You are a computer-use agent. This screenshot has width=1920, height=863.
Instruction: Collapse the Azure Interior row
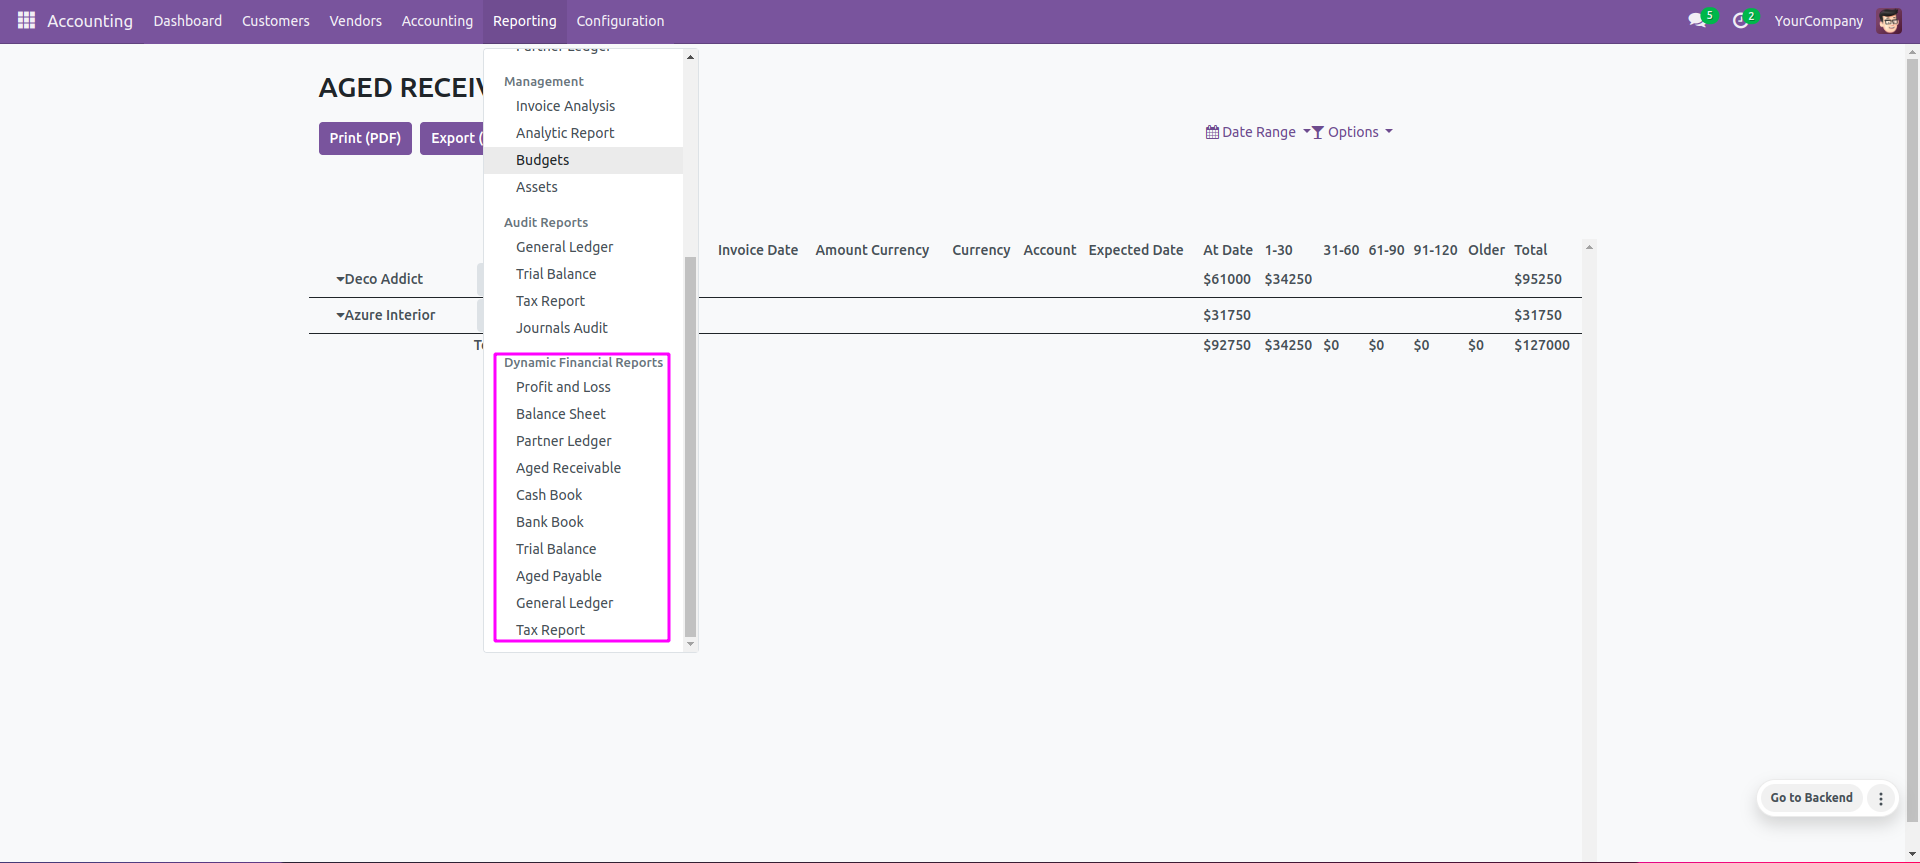[340, 315]
